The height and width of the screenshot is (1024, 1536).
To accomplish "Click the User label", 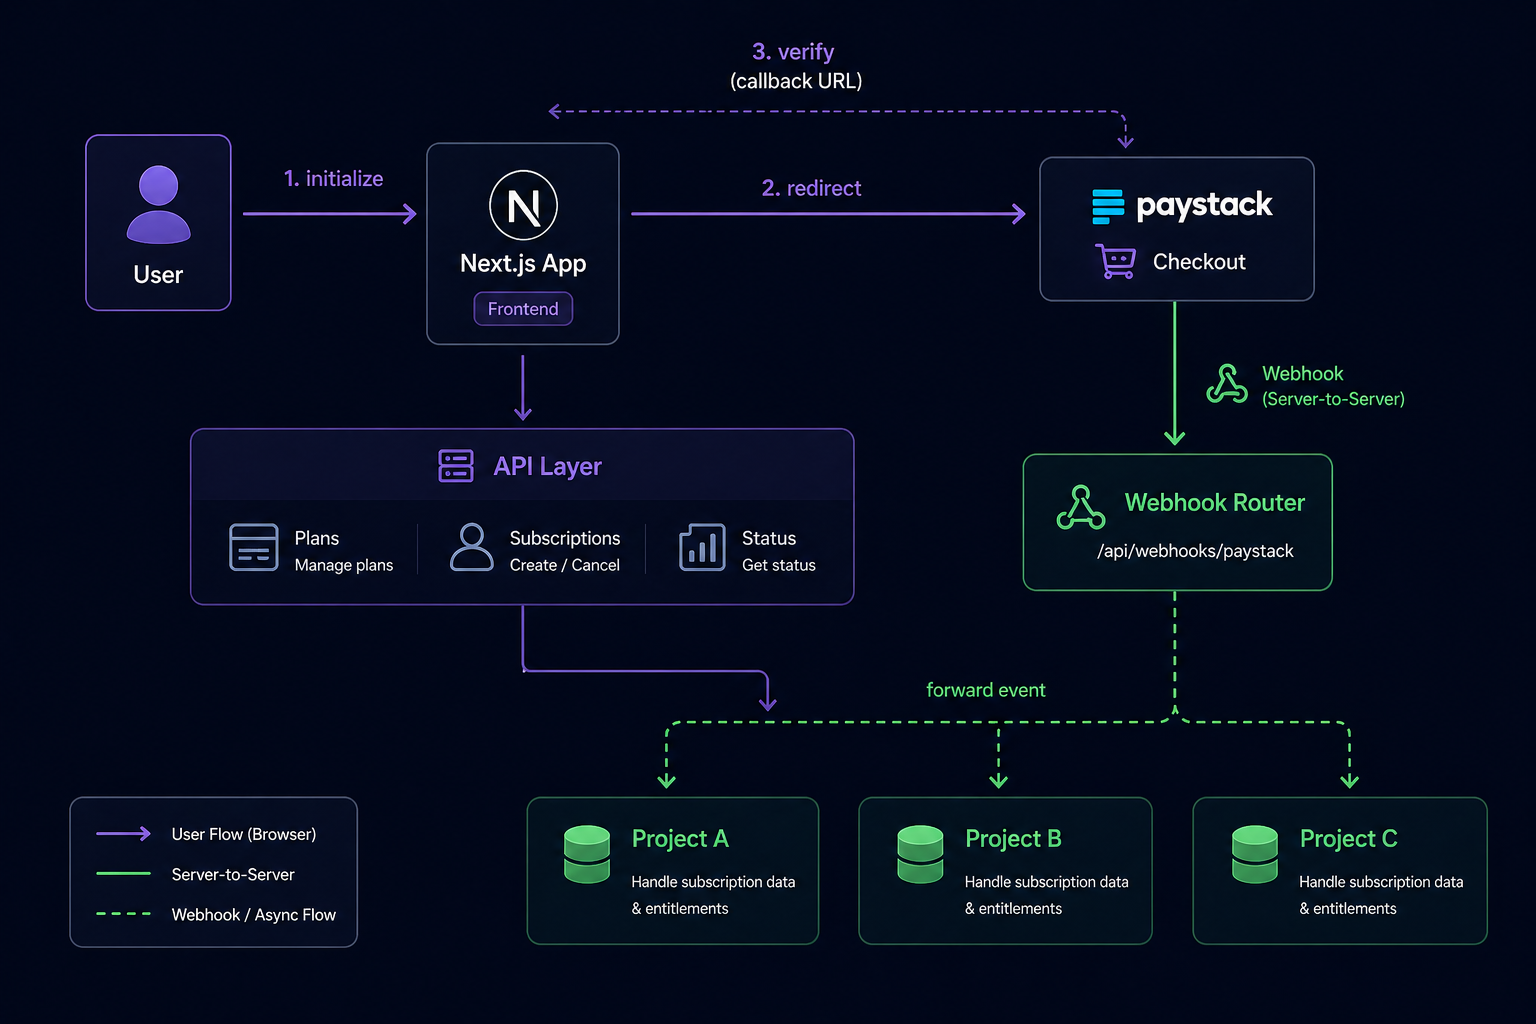I will click(x=158, y=275).
